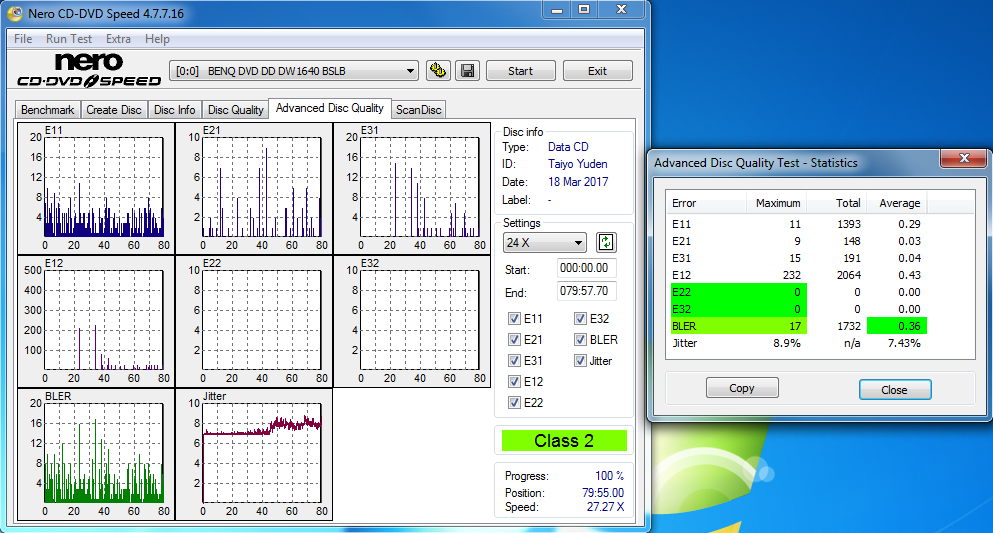Image resolution: width=993 pixels, height=533 pixels.
Task: Click the Taiyo Yuden disc ID text
Action: coord(578,164)
